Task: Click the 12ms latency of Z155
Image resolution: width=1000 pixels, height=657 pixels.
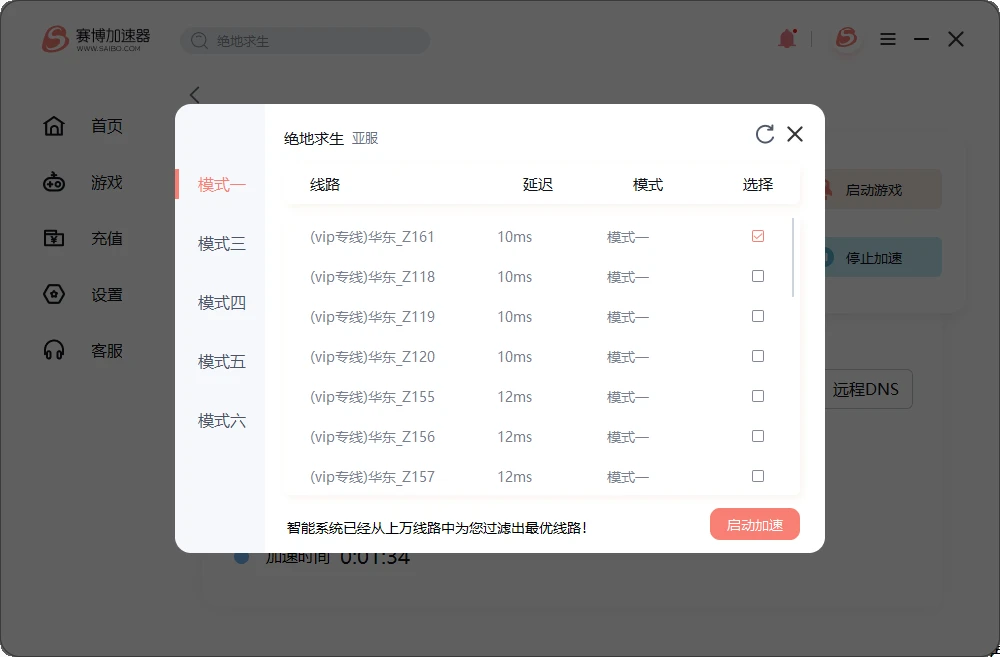Action: coord(515,397)
